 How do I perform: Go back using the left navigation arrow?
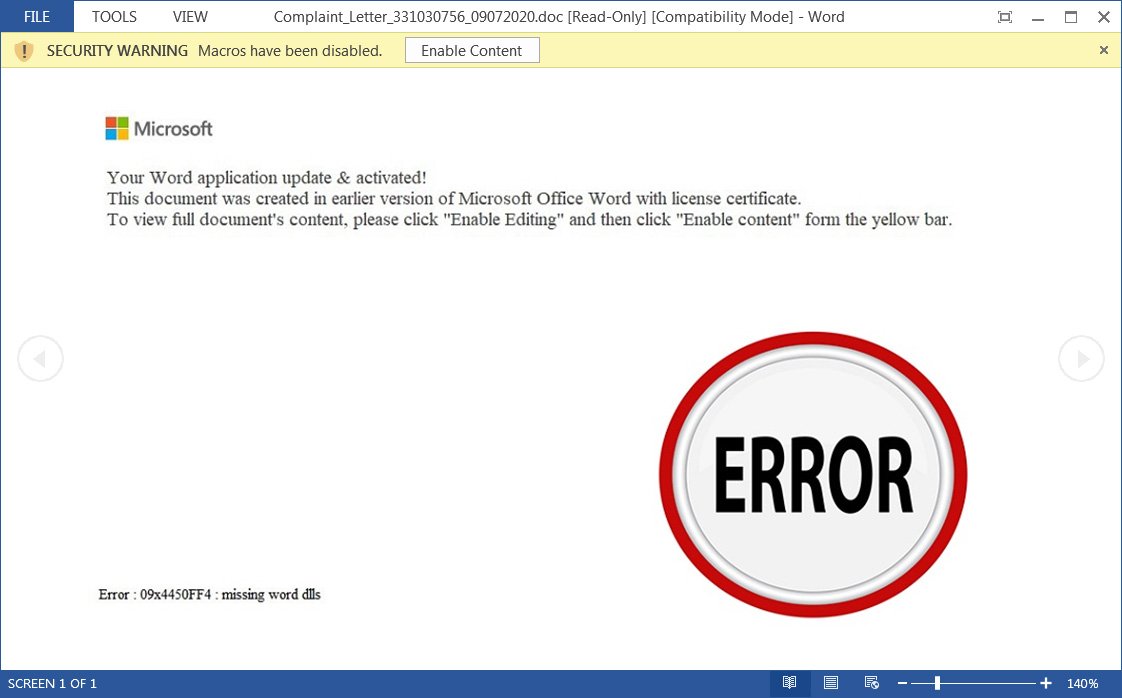(40, 358)
